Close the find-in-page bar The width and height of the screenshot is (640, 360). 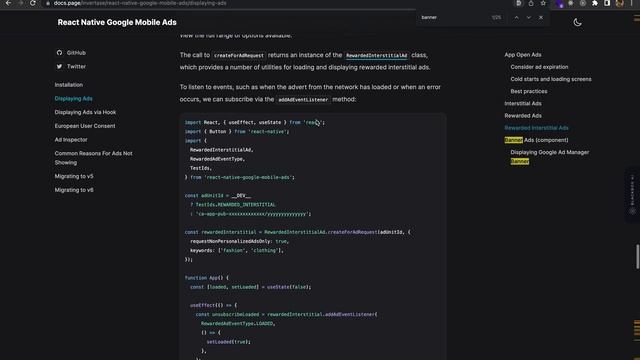541,18
